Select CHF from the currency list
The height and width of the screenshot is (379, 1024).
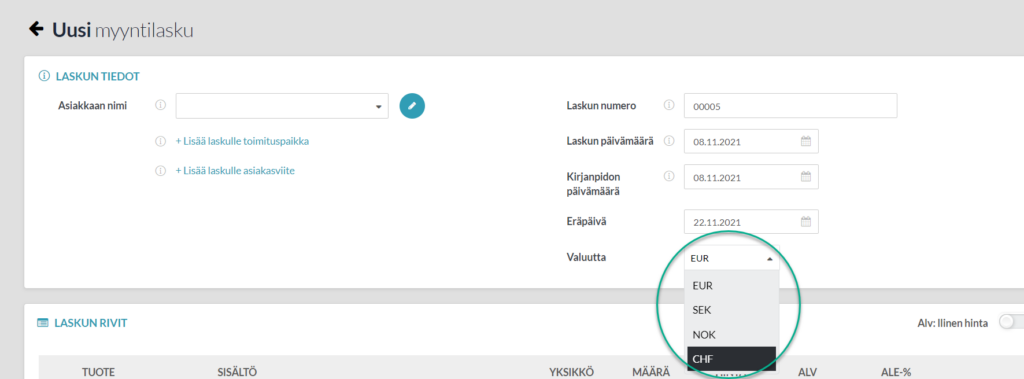[731, 359]
